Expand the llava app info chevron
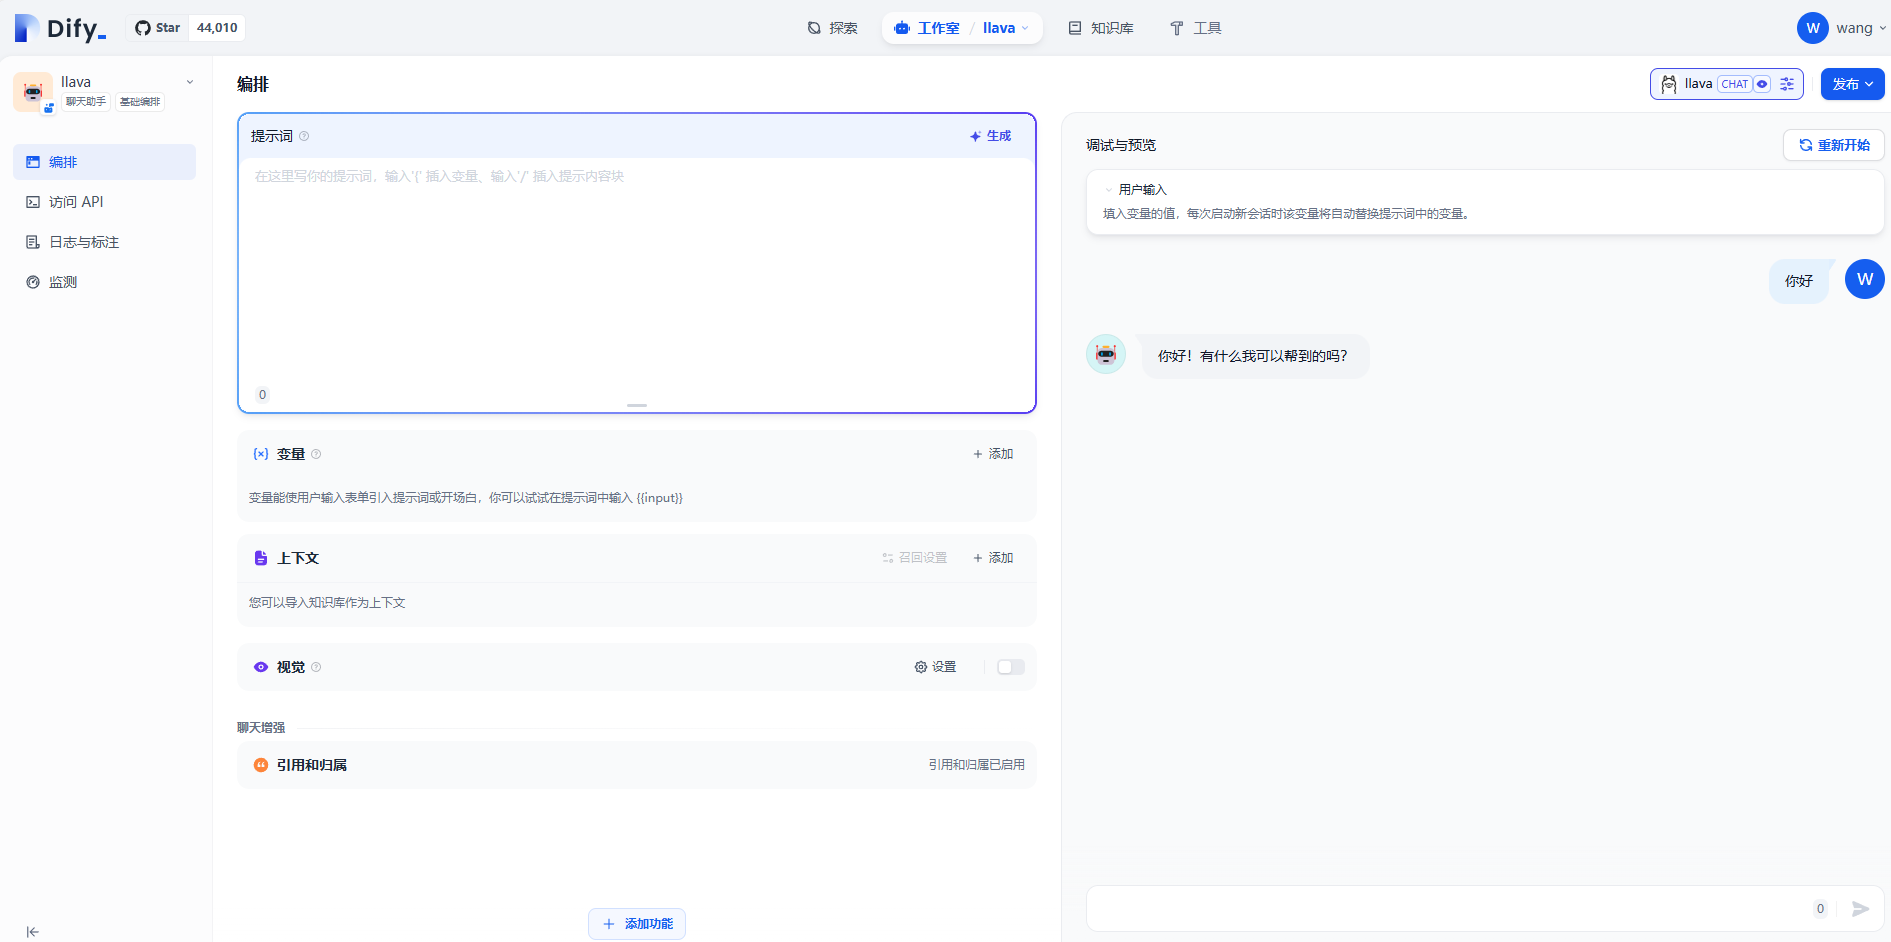1891x942 pixels. coord(190,82)
